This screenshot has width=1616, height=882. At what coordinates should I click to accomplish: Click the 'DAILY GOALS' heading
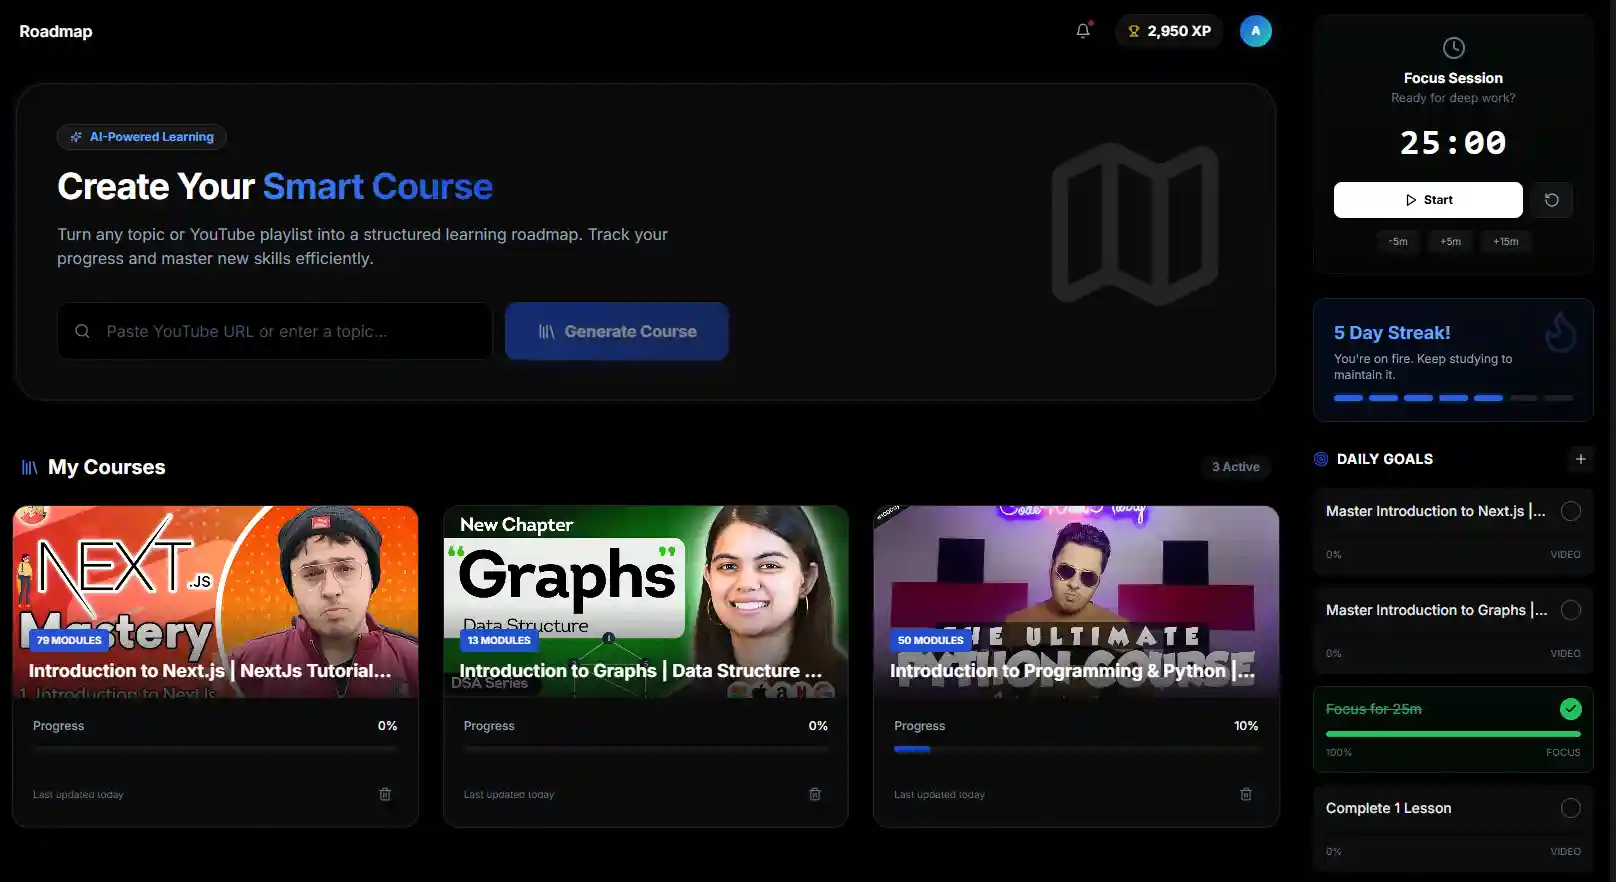click(1385, 459)
